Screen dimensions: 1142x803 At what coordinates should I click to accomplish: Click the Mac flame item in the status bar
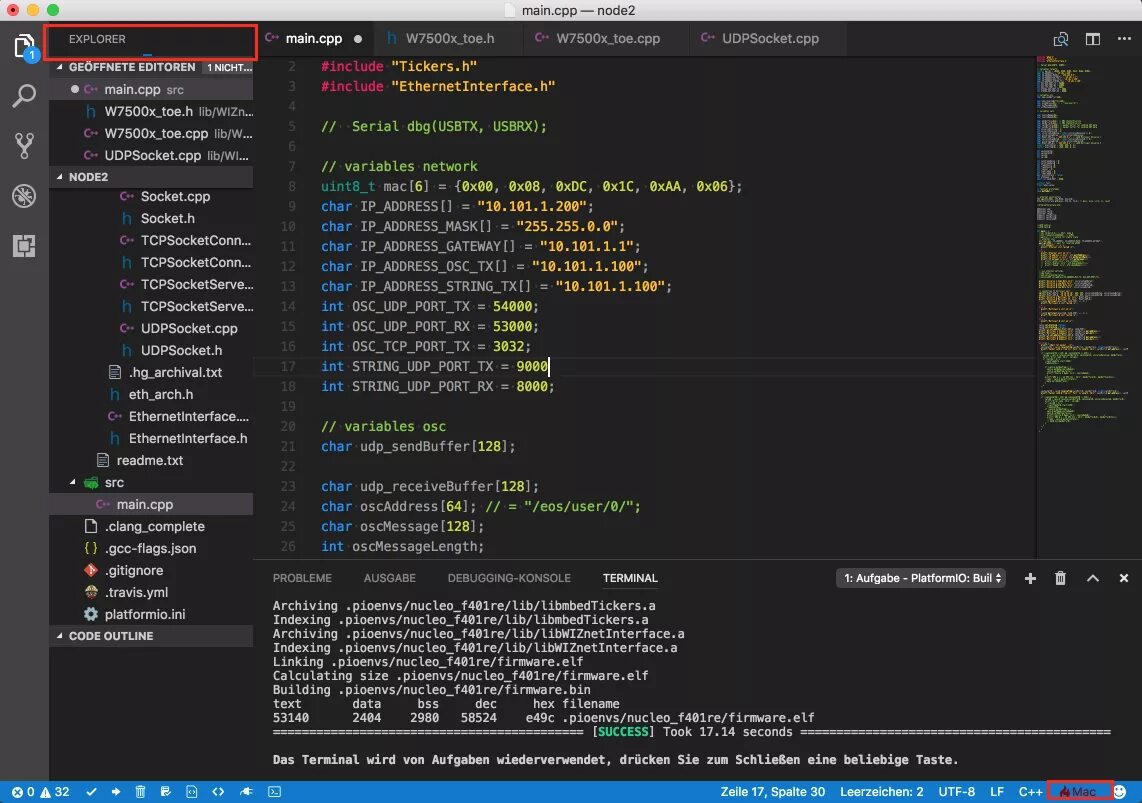[1079, 791]
